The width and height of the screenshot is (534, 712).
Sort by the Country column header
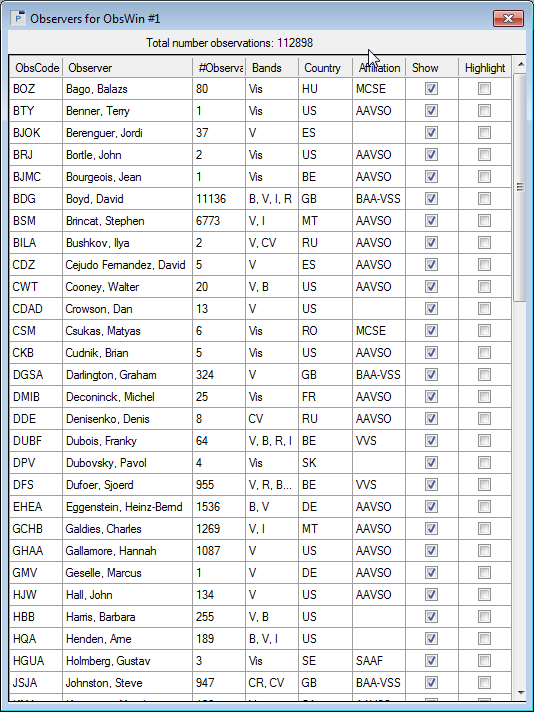pos(325,68)
